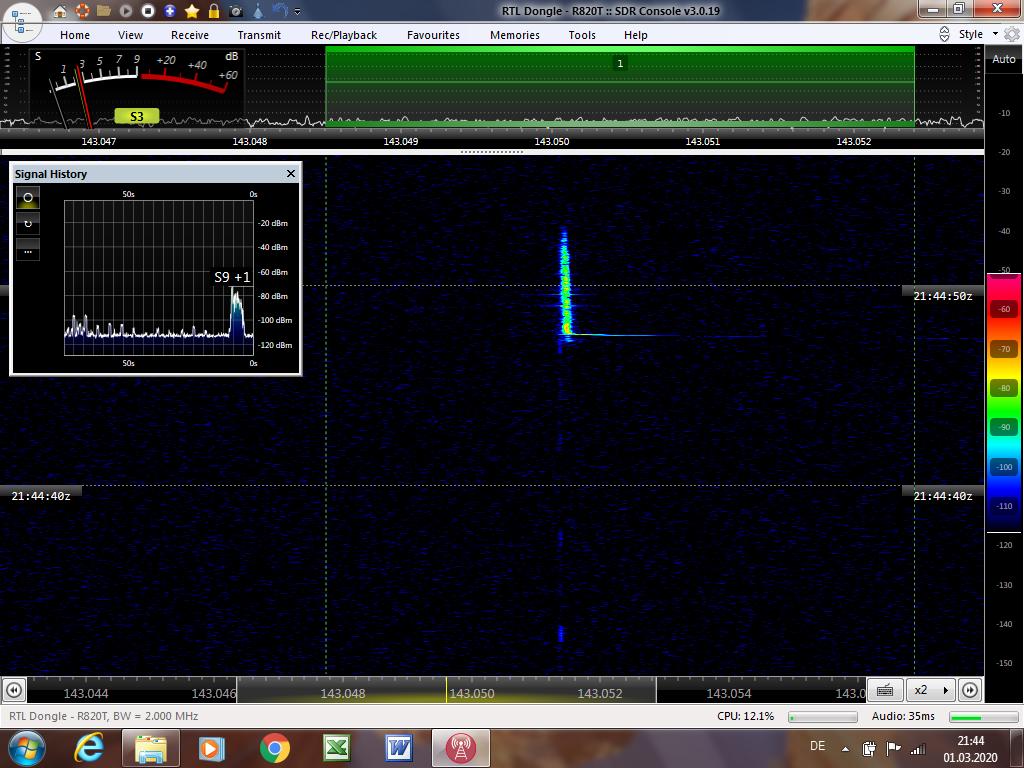1024x768 pixels.
Task: Click the Home house icon in quick toolbar
Action: tap(60, 10)
